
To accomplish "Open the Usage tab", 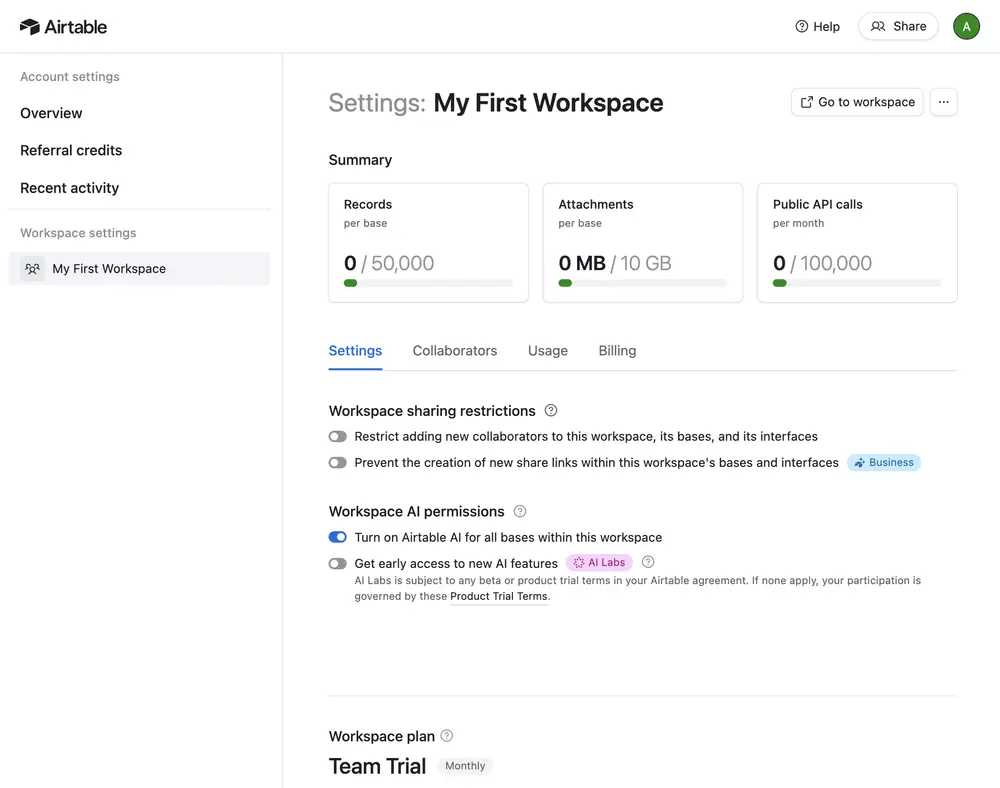I will [548, 351].
